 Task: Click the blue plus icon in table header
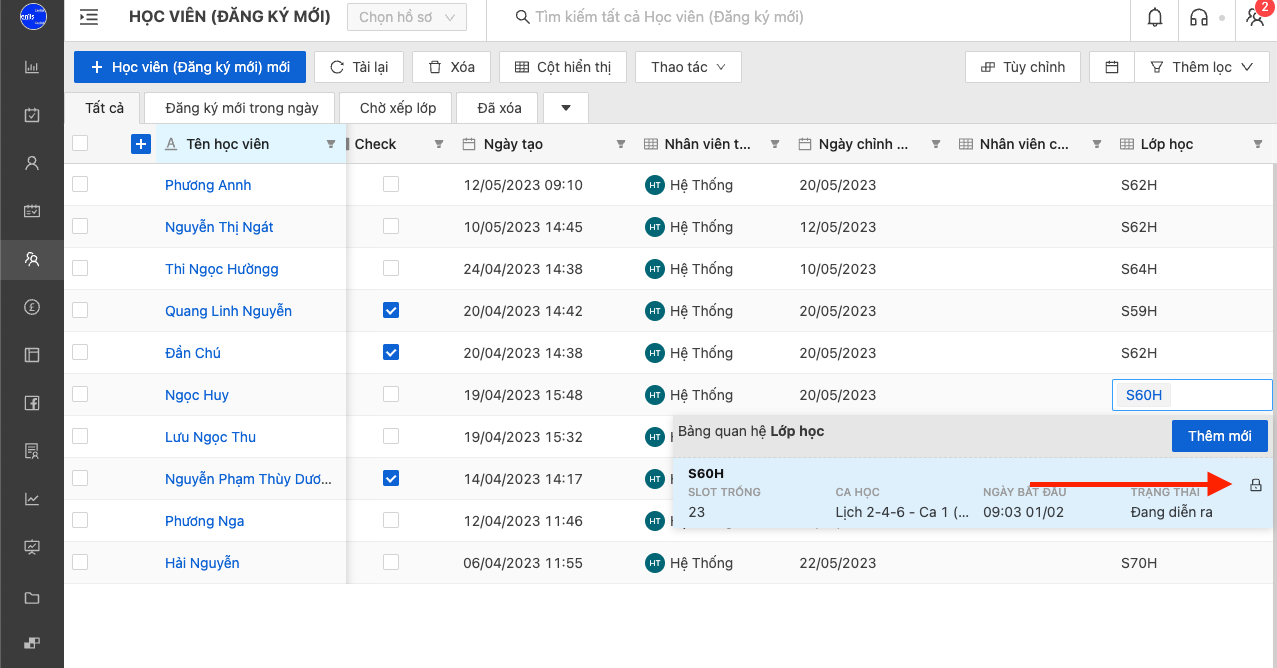[x=141, y=144]
